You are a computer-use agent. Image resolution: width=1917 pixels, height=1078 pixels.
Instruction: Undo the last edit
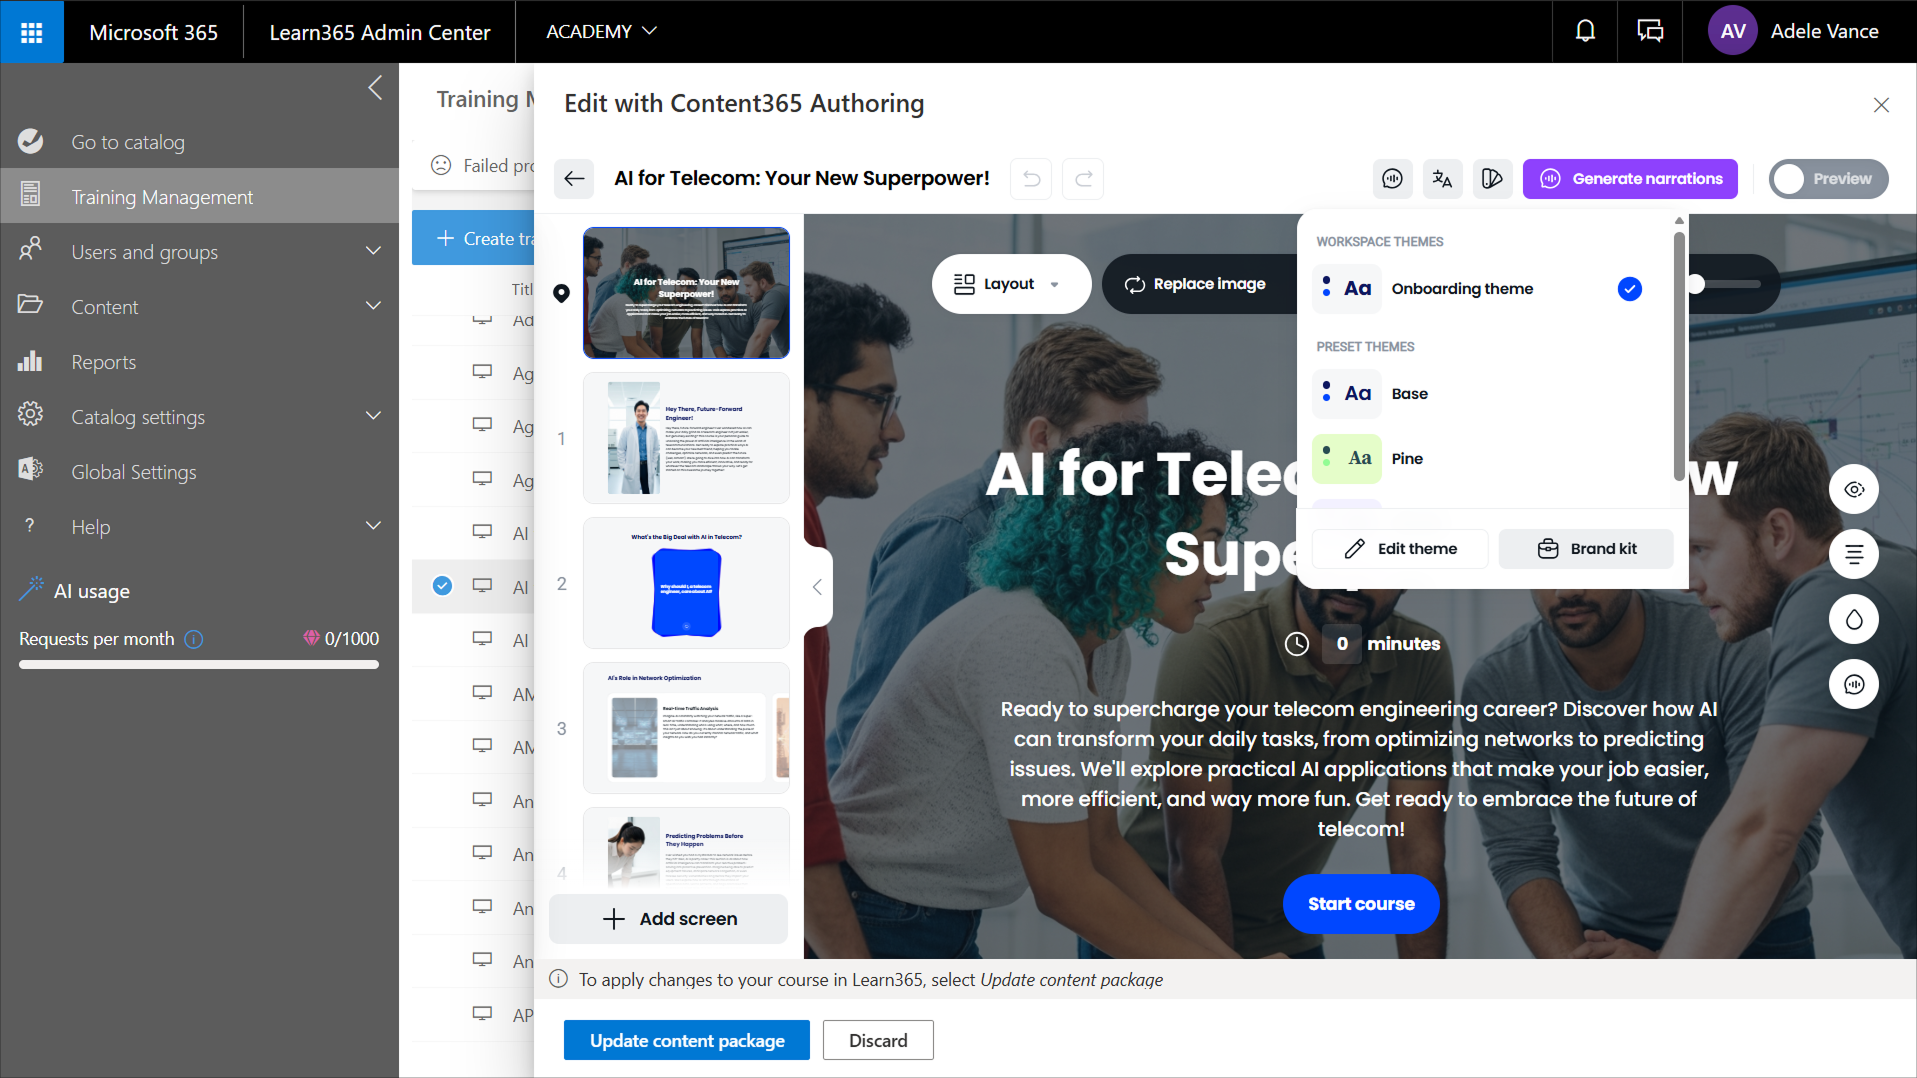[1031, 179]
